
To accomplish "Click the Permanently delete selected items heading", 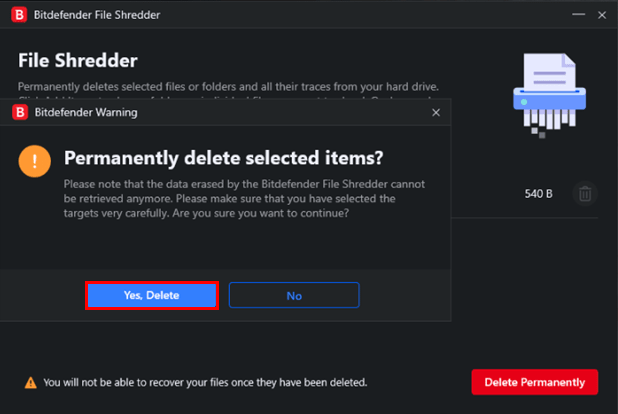I will (223, 158).
